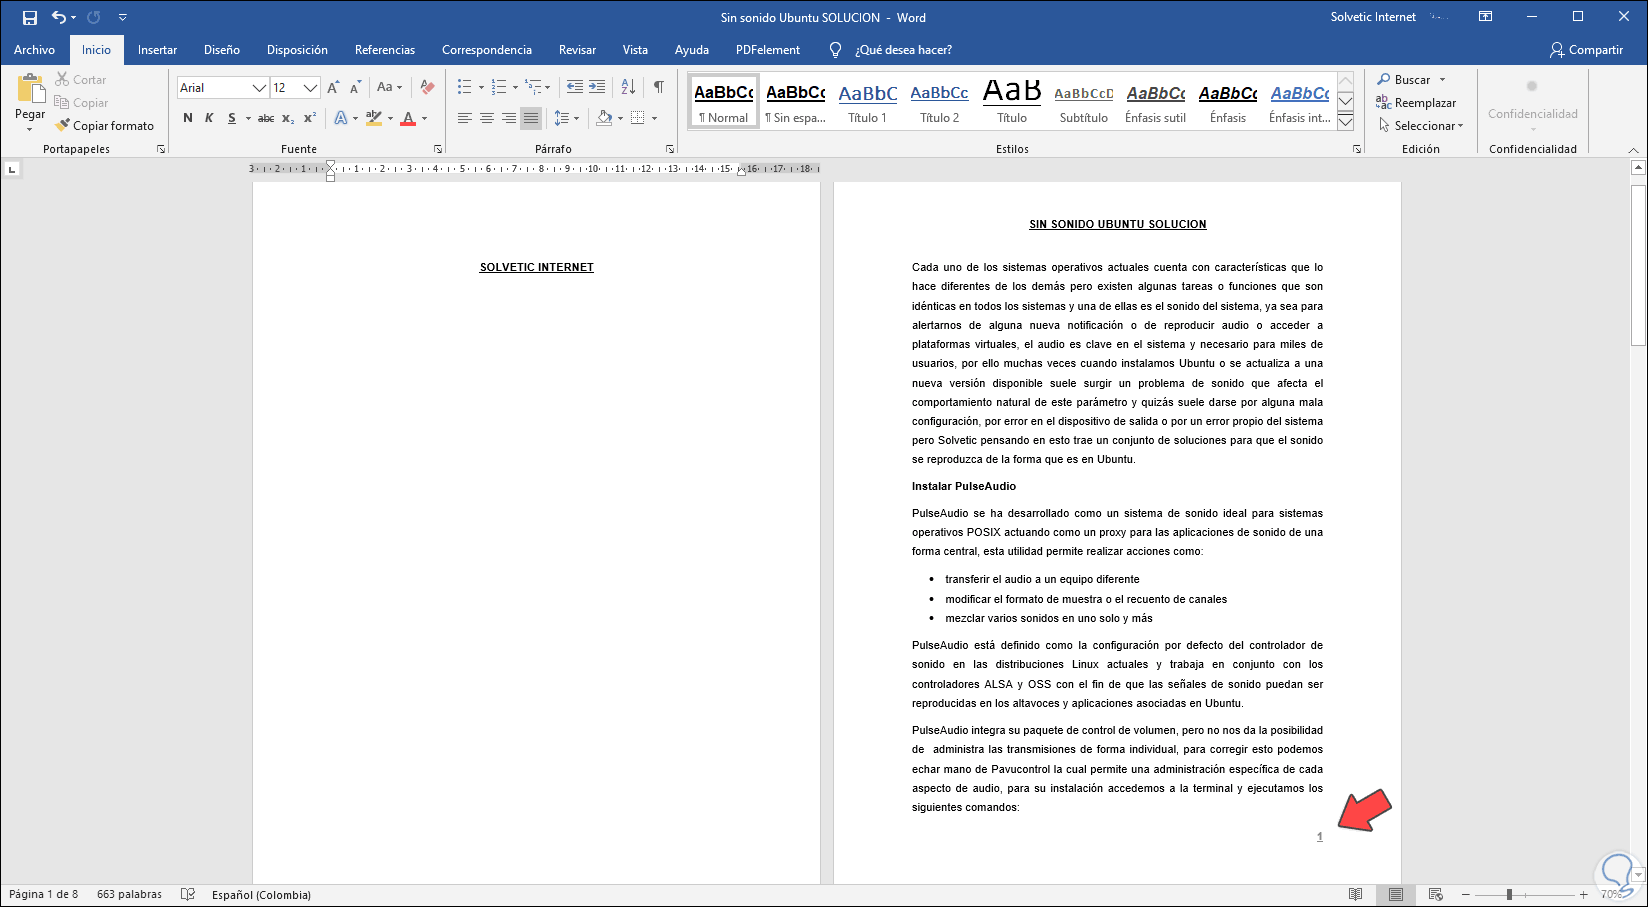
Task: Open the font size dropdown
Action: (311, 88)
